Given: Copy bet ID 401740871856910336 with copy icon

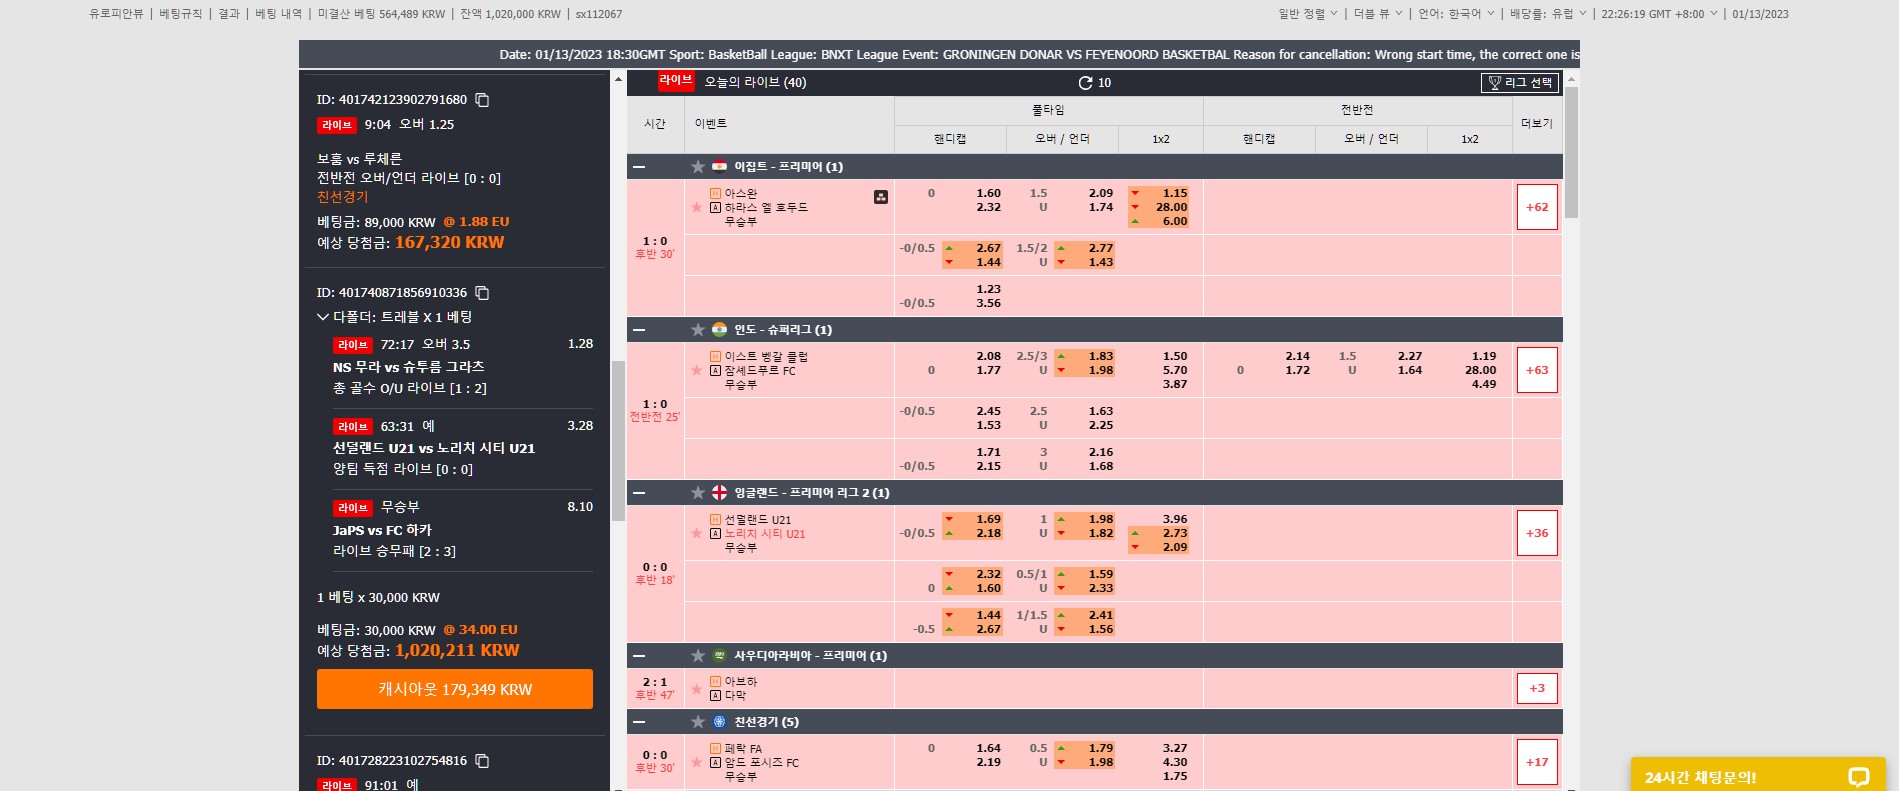Looking at the screenshot, I should coord(482,293).
